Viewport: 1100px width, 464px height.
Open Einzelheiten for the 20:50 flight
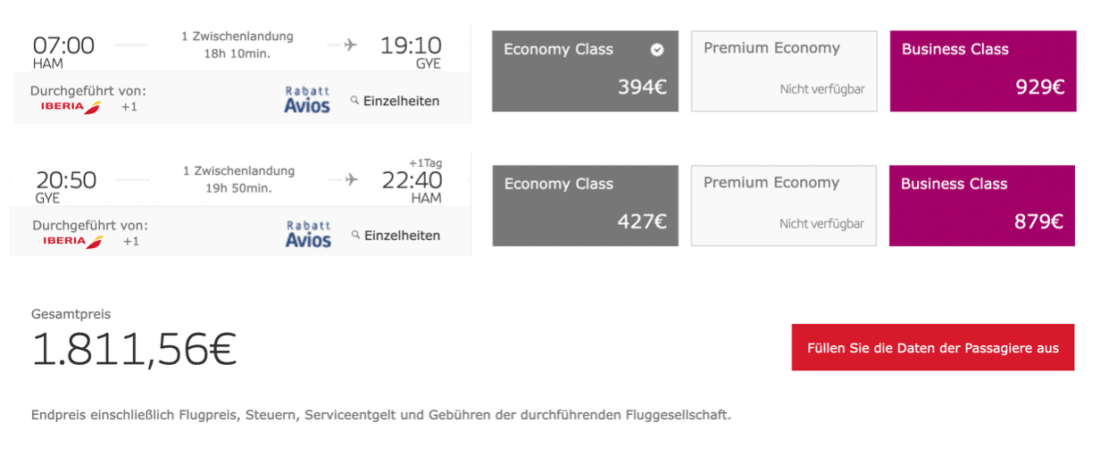(x=402, y=235)
